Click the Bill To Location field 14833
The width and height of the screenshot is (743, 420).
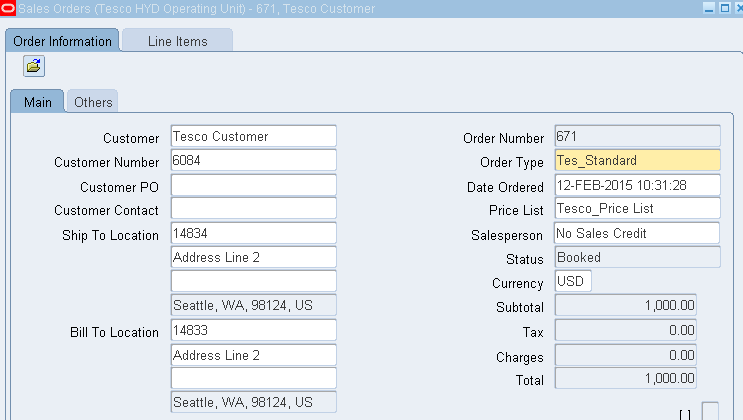(254, 330)
